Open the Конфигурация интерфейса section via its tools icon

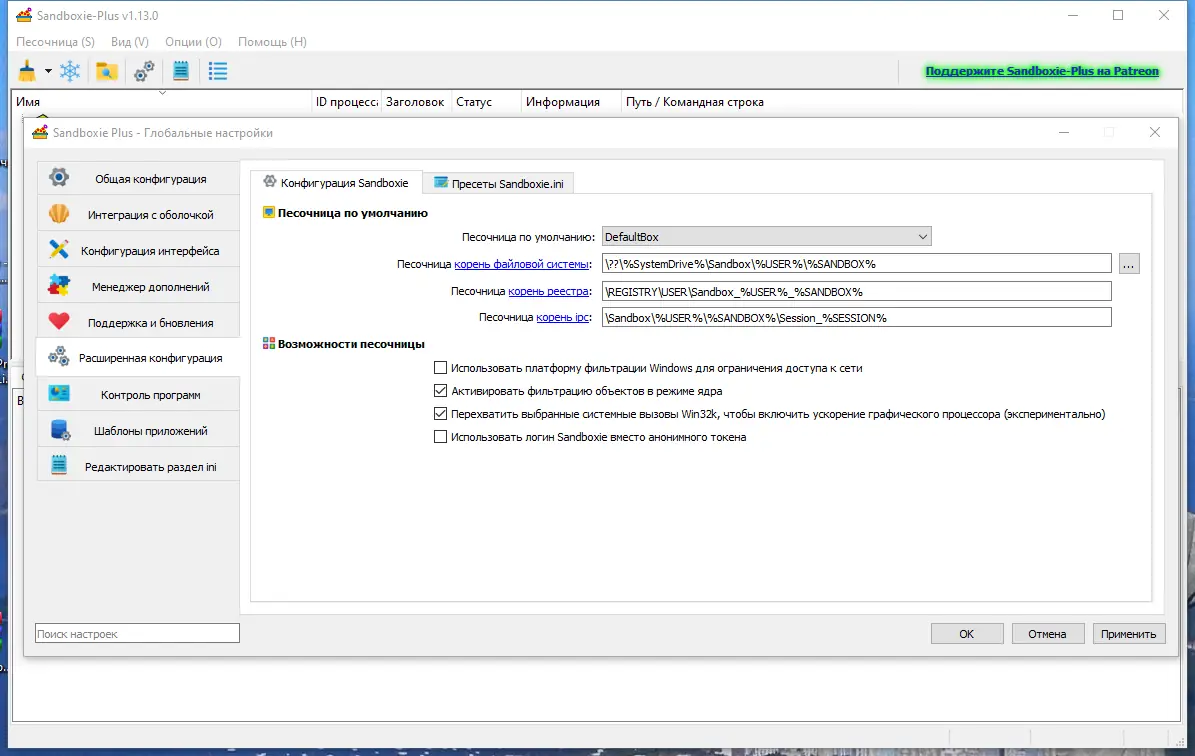(x=59, y=250)
